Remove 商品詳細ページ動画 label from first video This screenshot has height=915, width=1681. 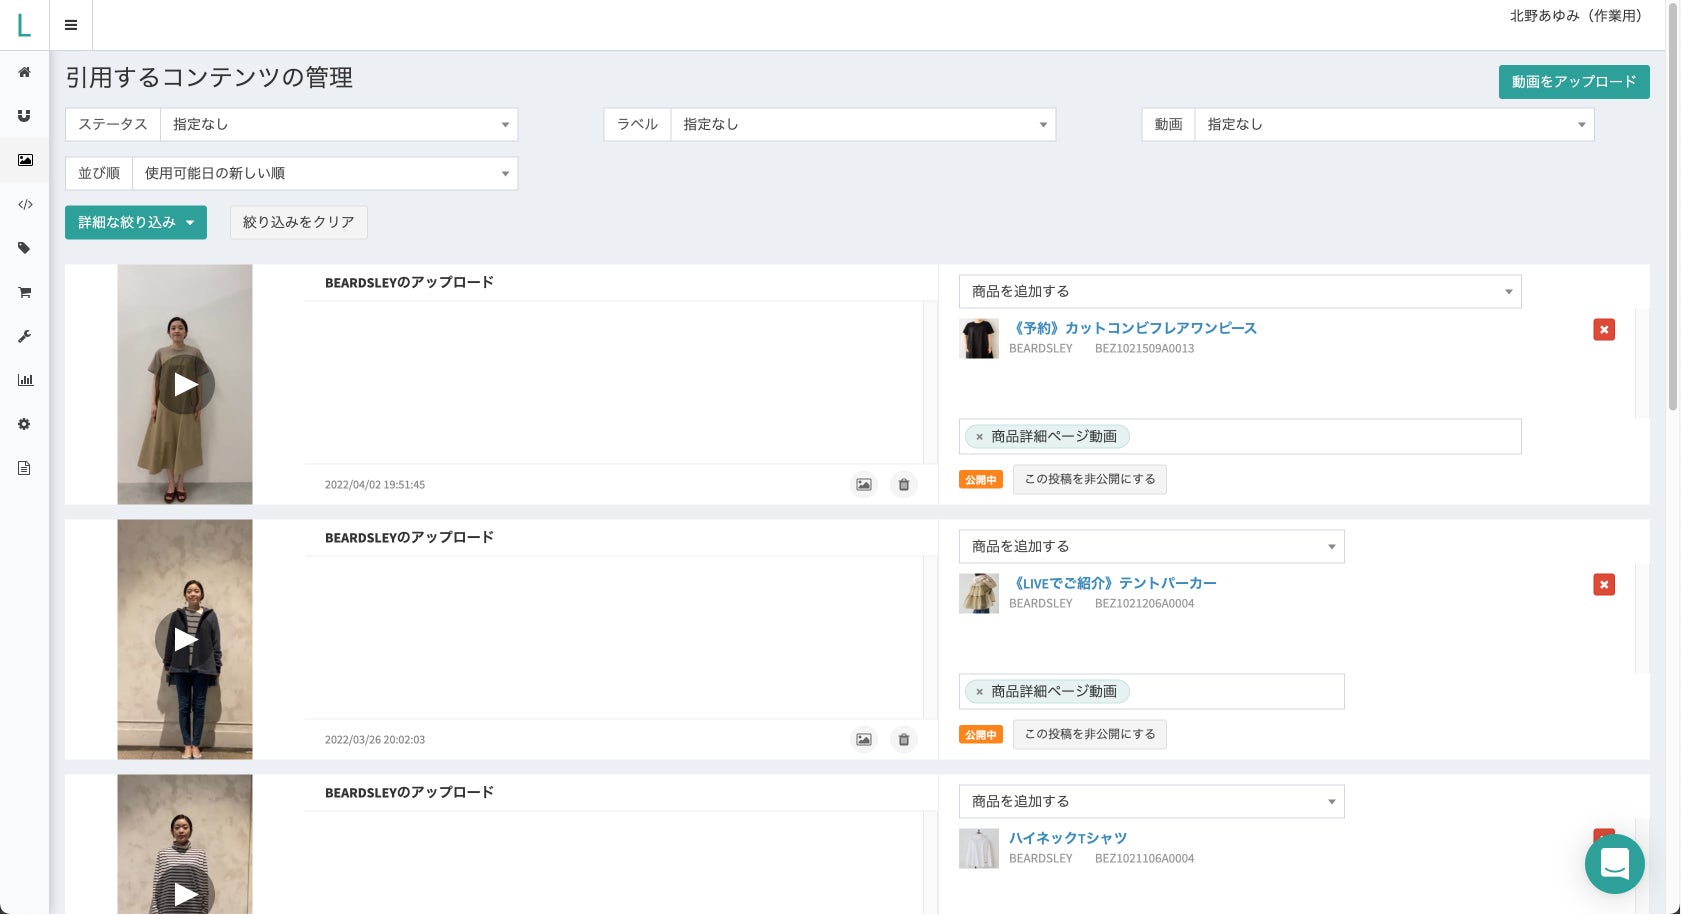point(979,437)
